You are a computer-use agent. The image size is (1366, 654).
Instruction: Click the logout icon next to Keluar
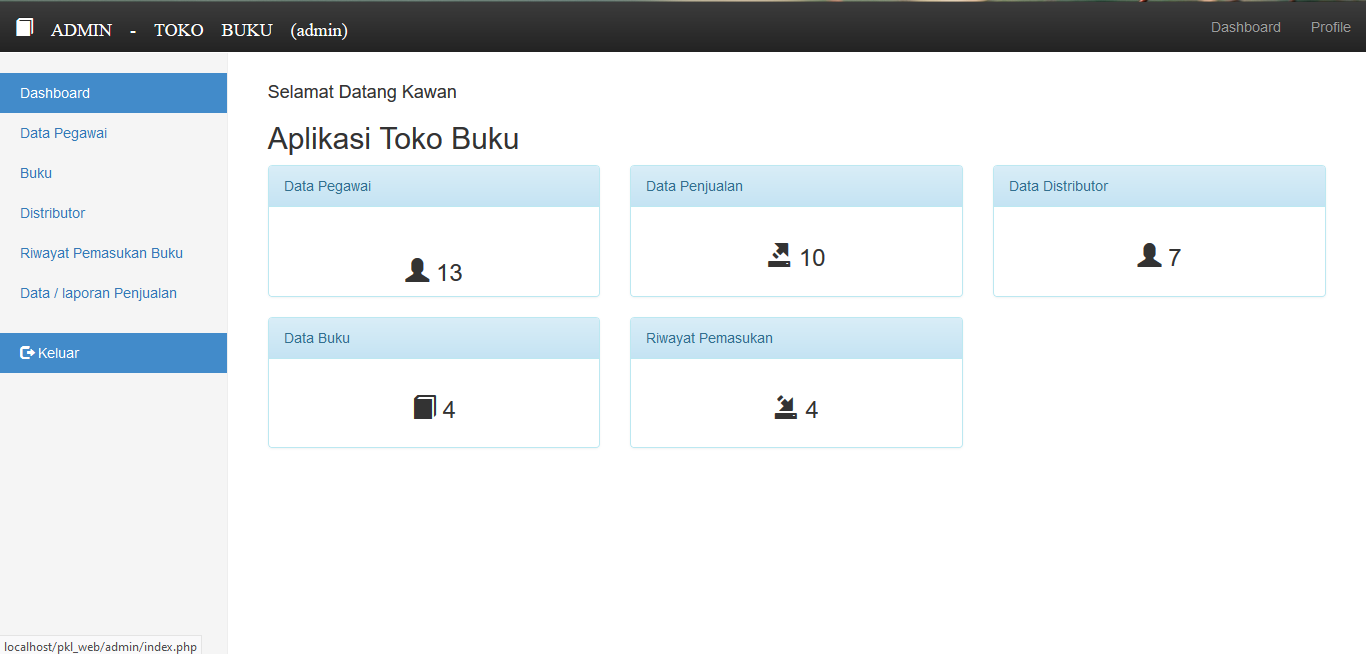click(25, 351)
